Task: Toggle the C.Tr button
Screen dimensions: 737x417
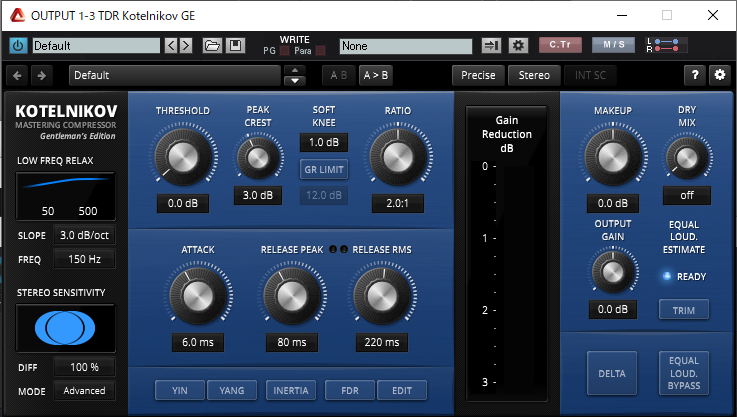Action: [560, 45]
